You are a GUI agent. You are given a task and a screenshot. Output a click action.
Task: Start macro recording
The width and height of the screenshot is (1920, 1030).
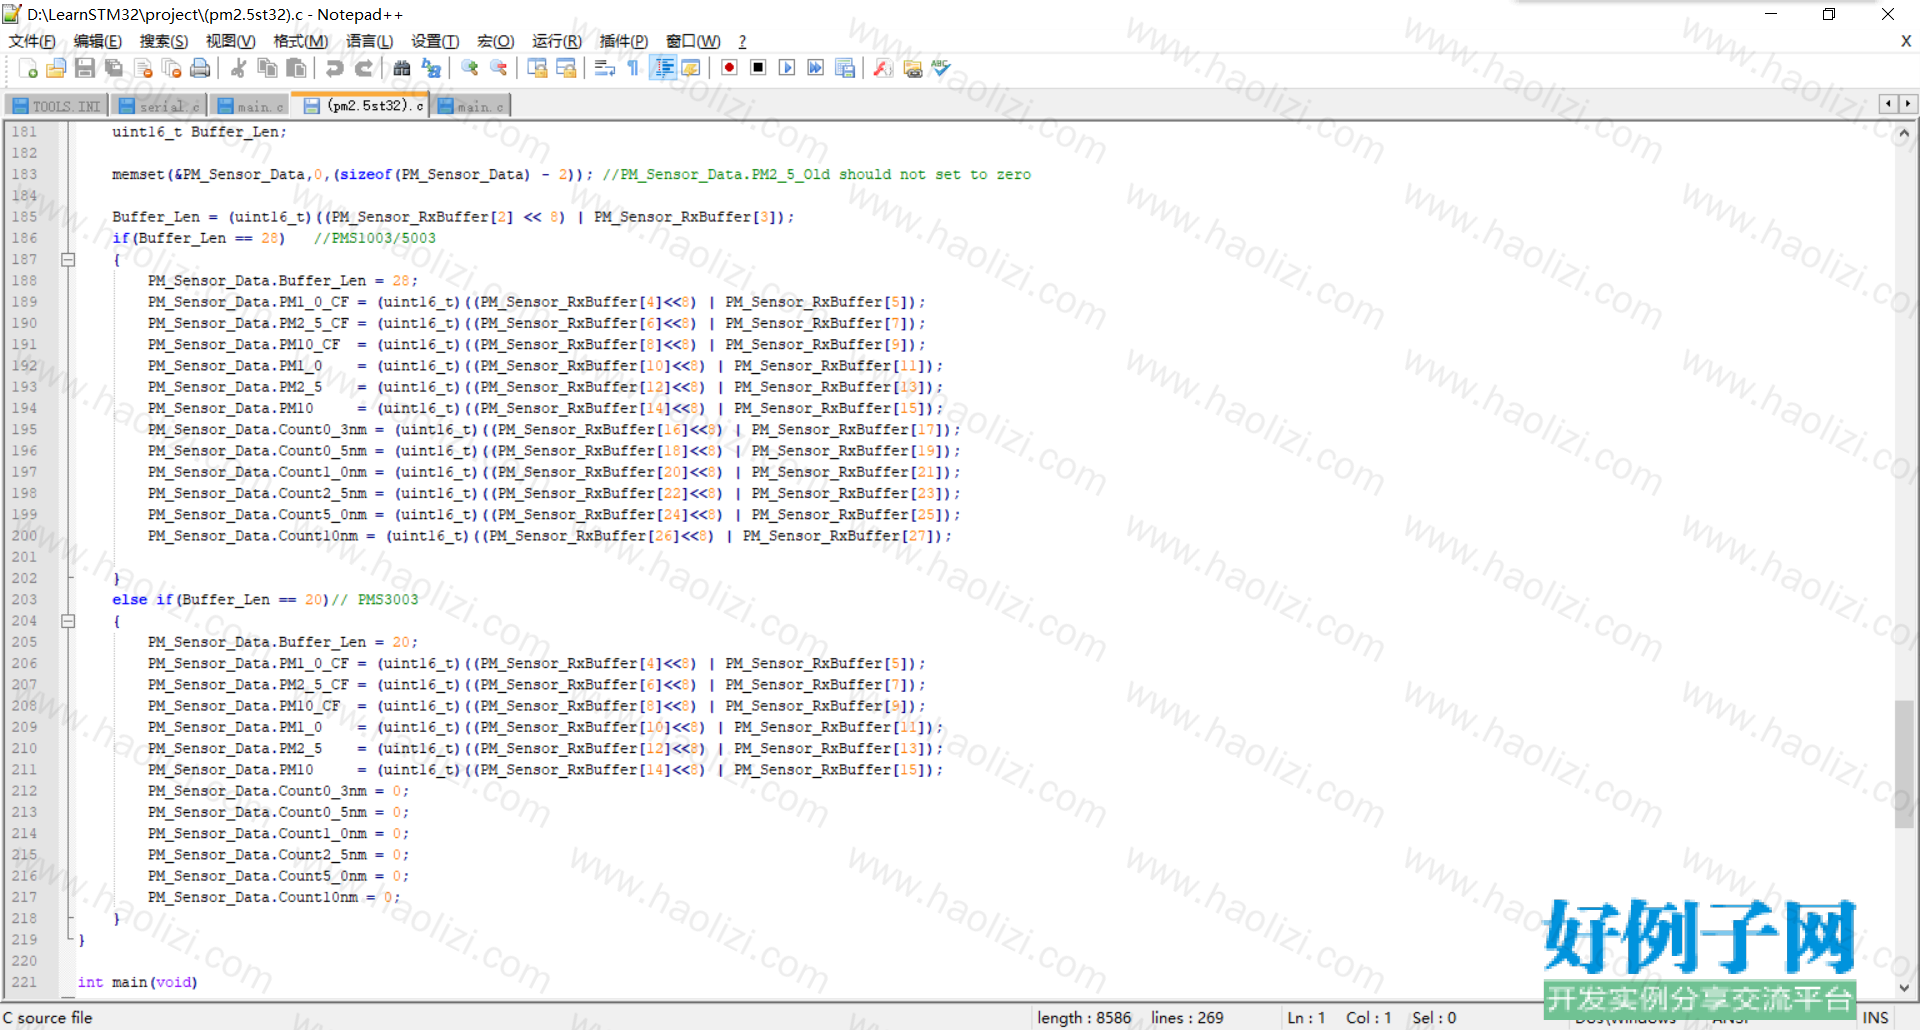pyautogui.click(x=729, y=68)
